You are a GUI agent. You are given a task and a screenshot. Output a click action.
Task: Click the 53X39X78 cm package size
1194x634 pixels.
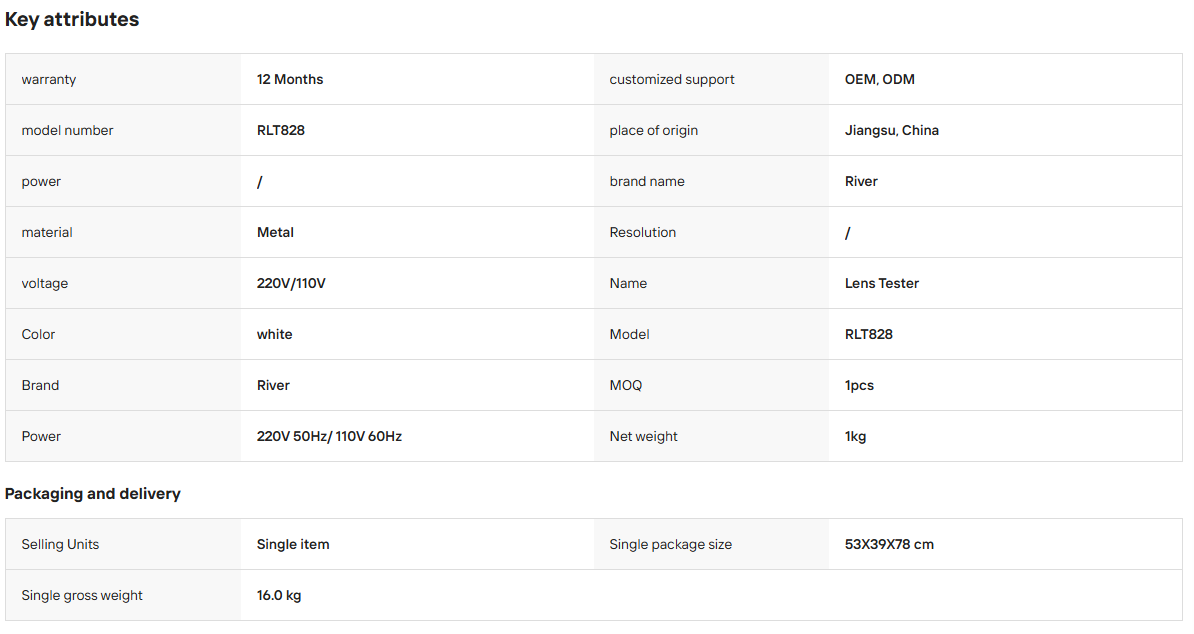tap(889, 544)
